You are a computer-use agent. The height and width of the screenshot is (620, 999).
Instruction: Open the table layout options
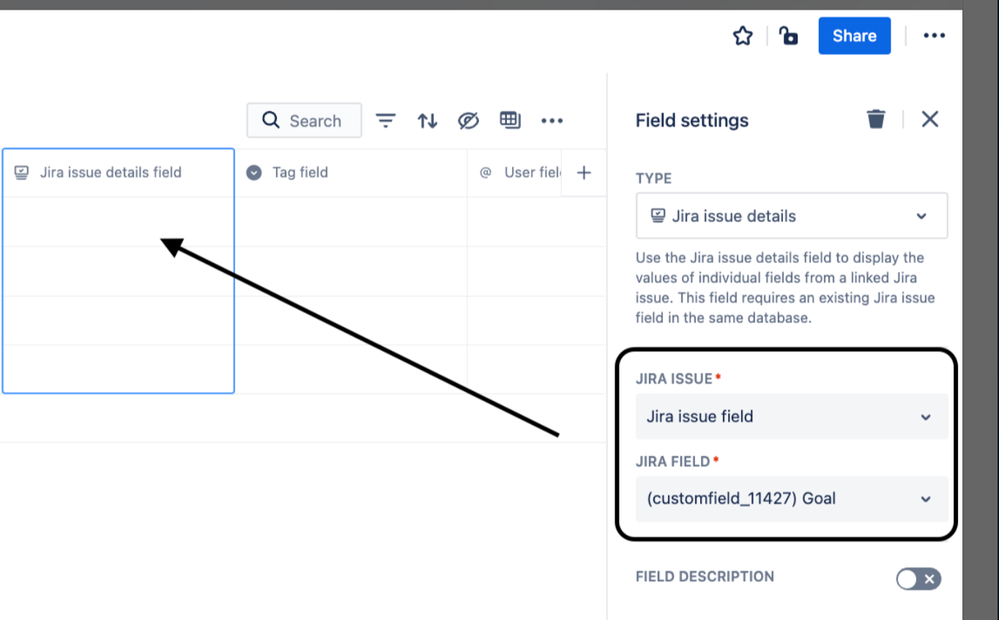(x=510, y=120)
